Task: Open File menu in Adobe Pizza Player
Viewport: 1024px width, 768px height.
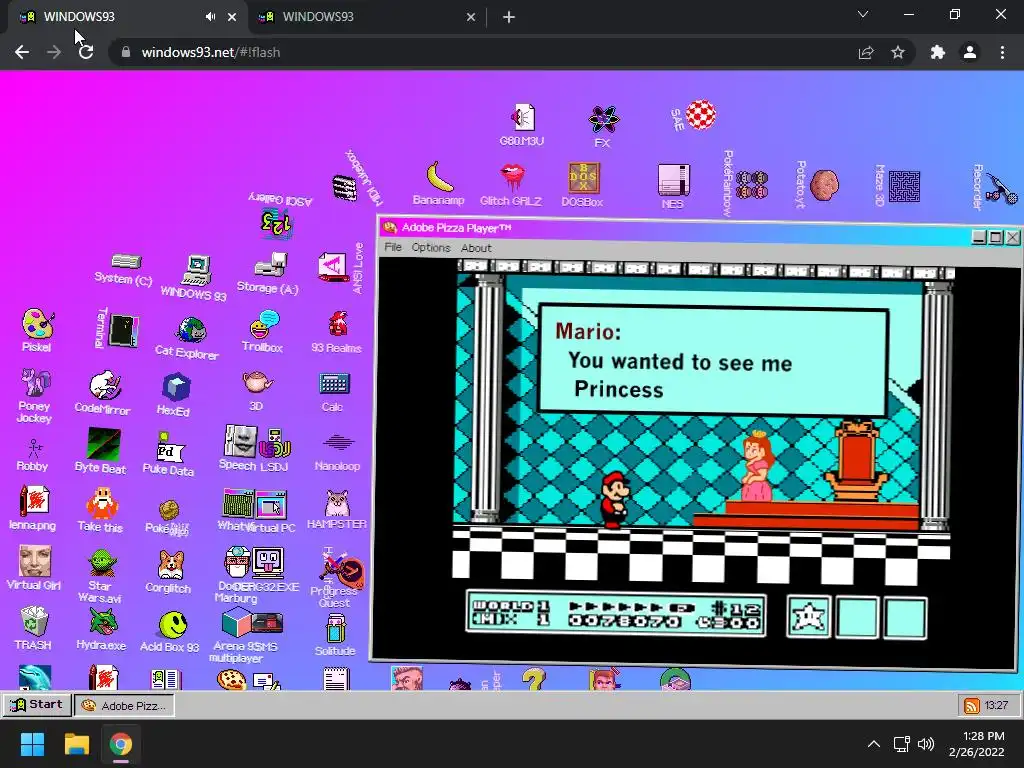Action: 393,247
